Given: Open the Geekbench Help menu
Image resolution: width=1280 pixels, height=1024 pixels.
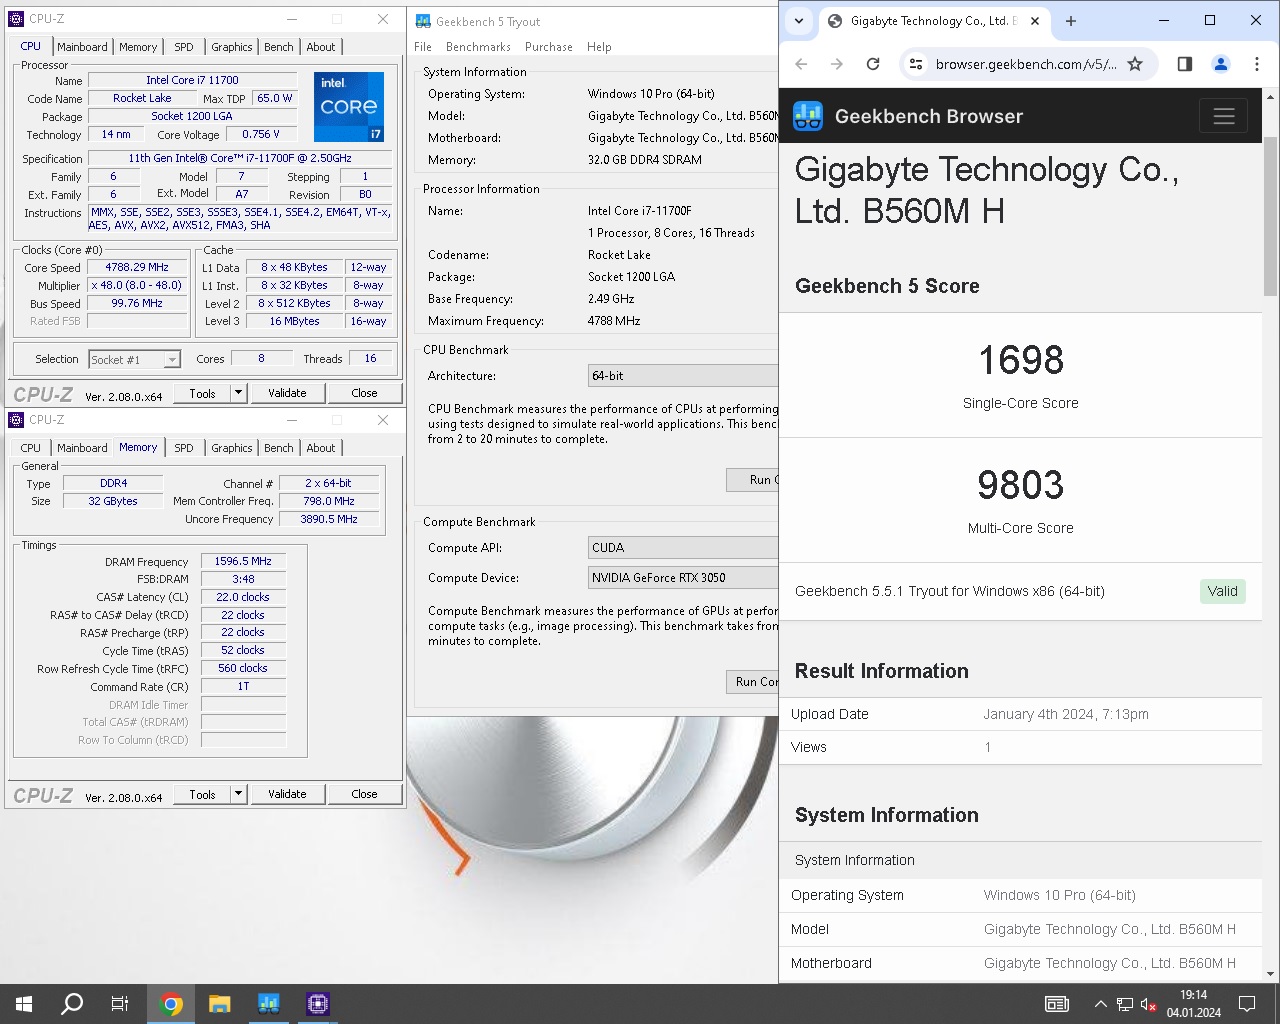Looking at the screenshot, I should pyautogui.click(x=599, y=47).
